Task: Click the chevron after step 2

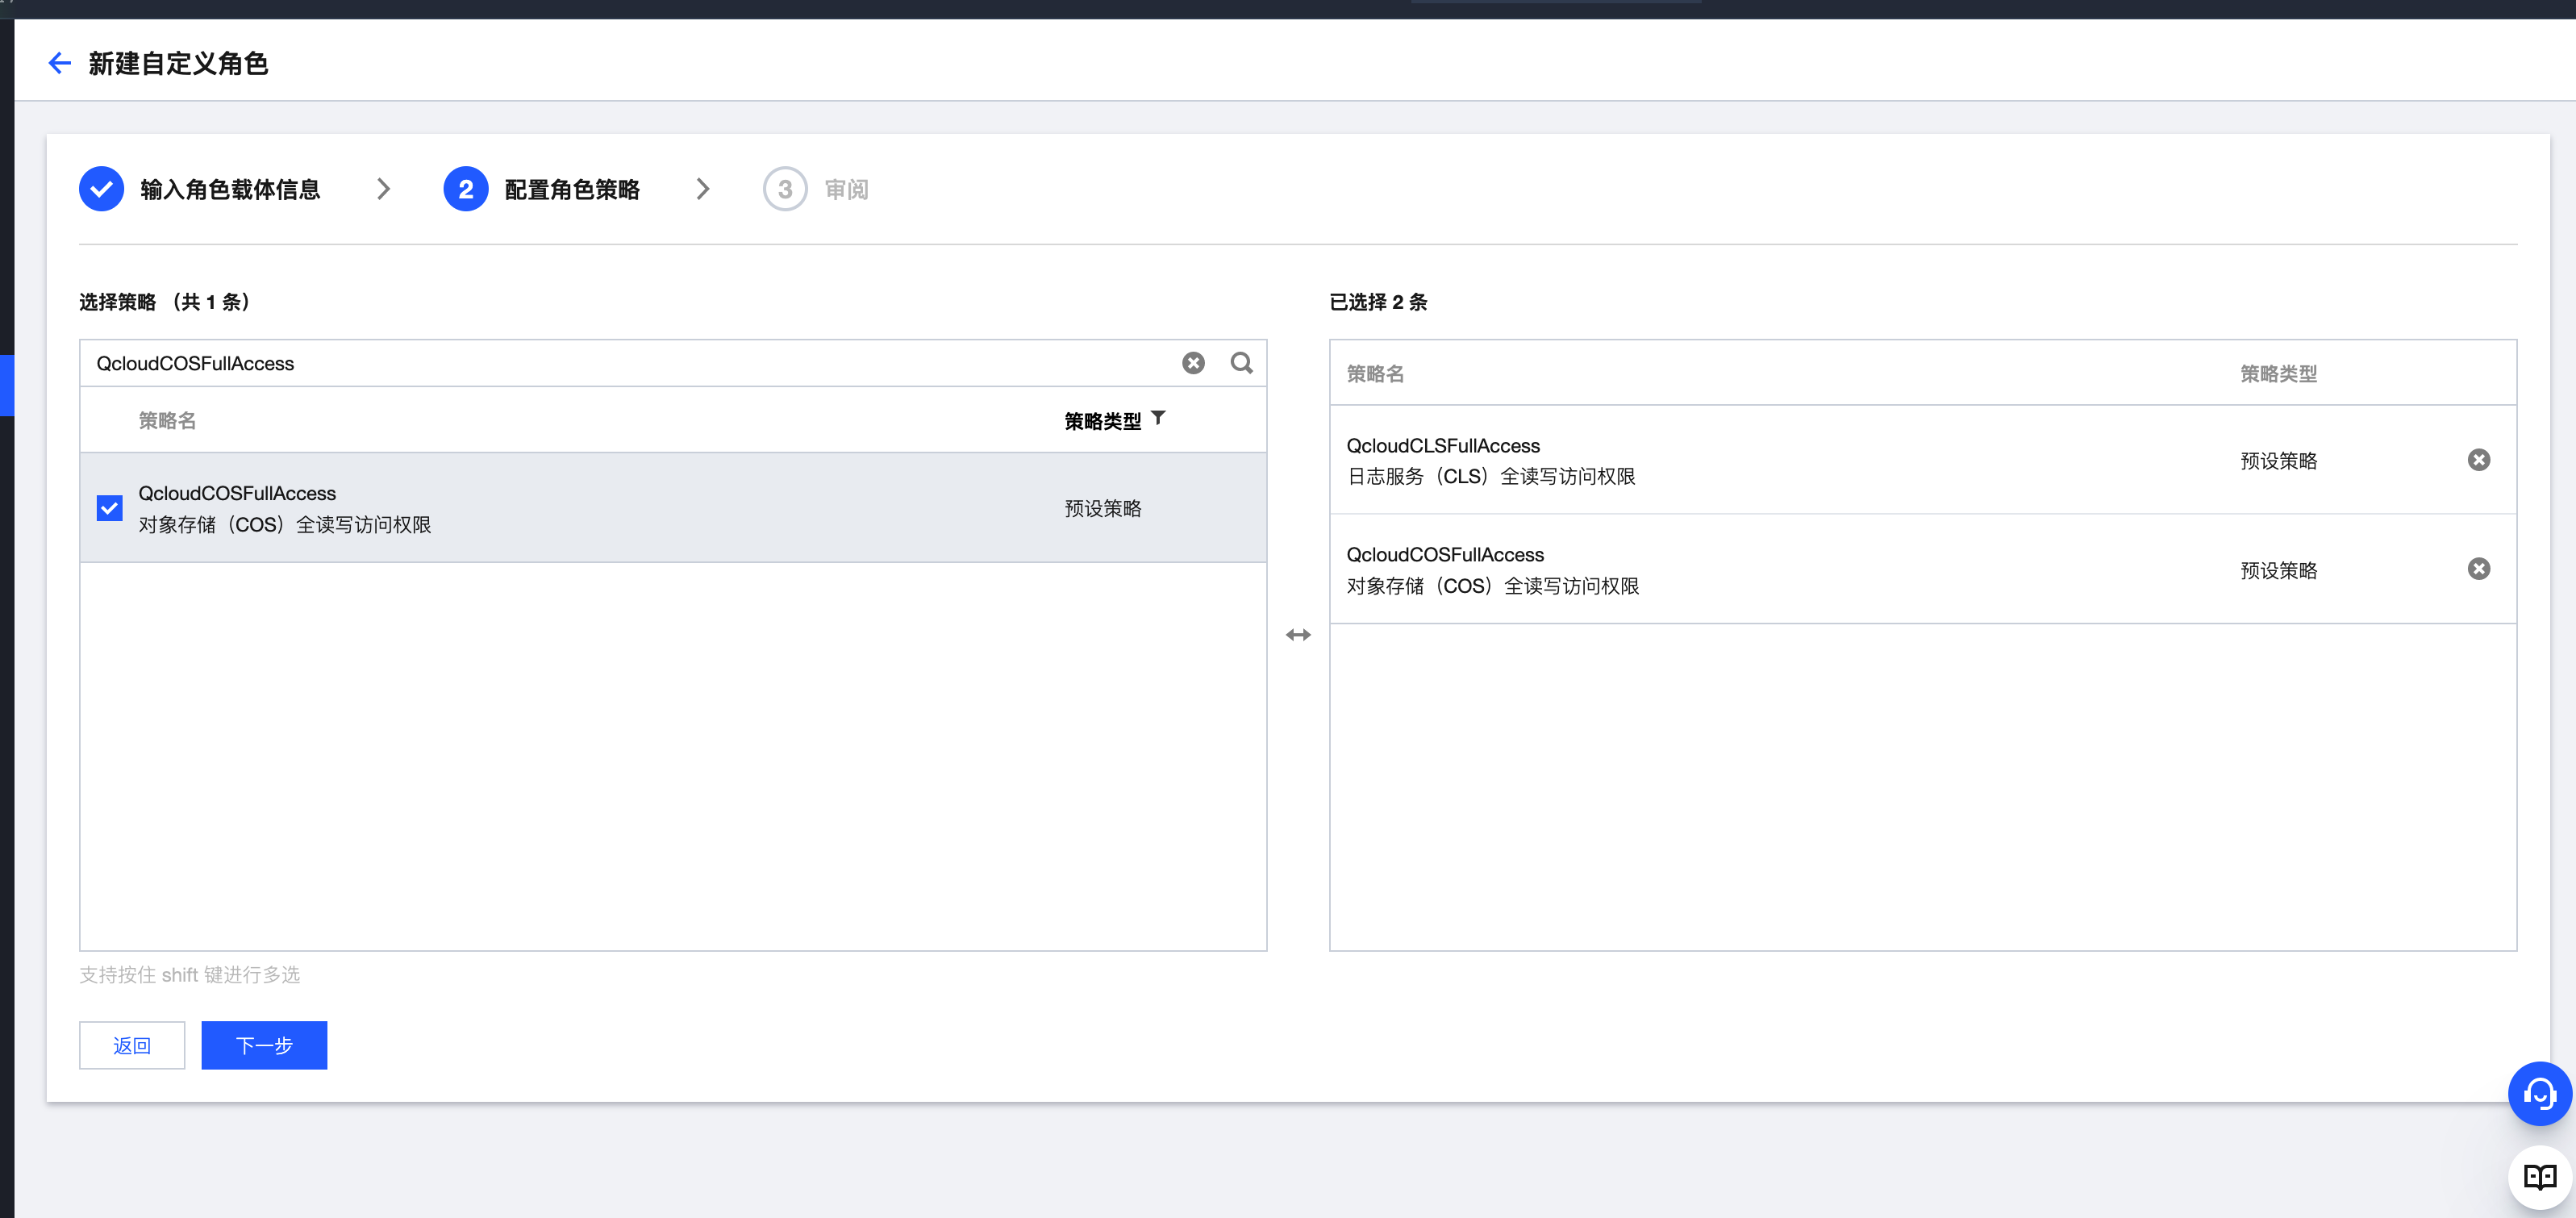Action: coord(702,189)
